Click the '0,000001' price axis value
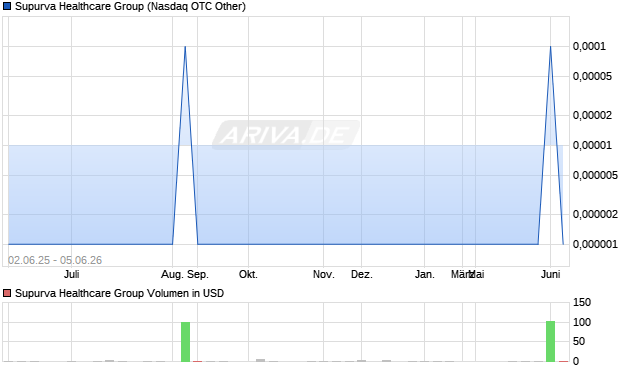This screenshot has height=371, width=620. tap(595, 244)
